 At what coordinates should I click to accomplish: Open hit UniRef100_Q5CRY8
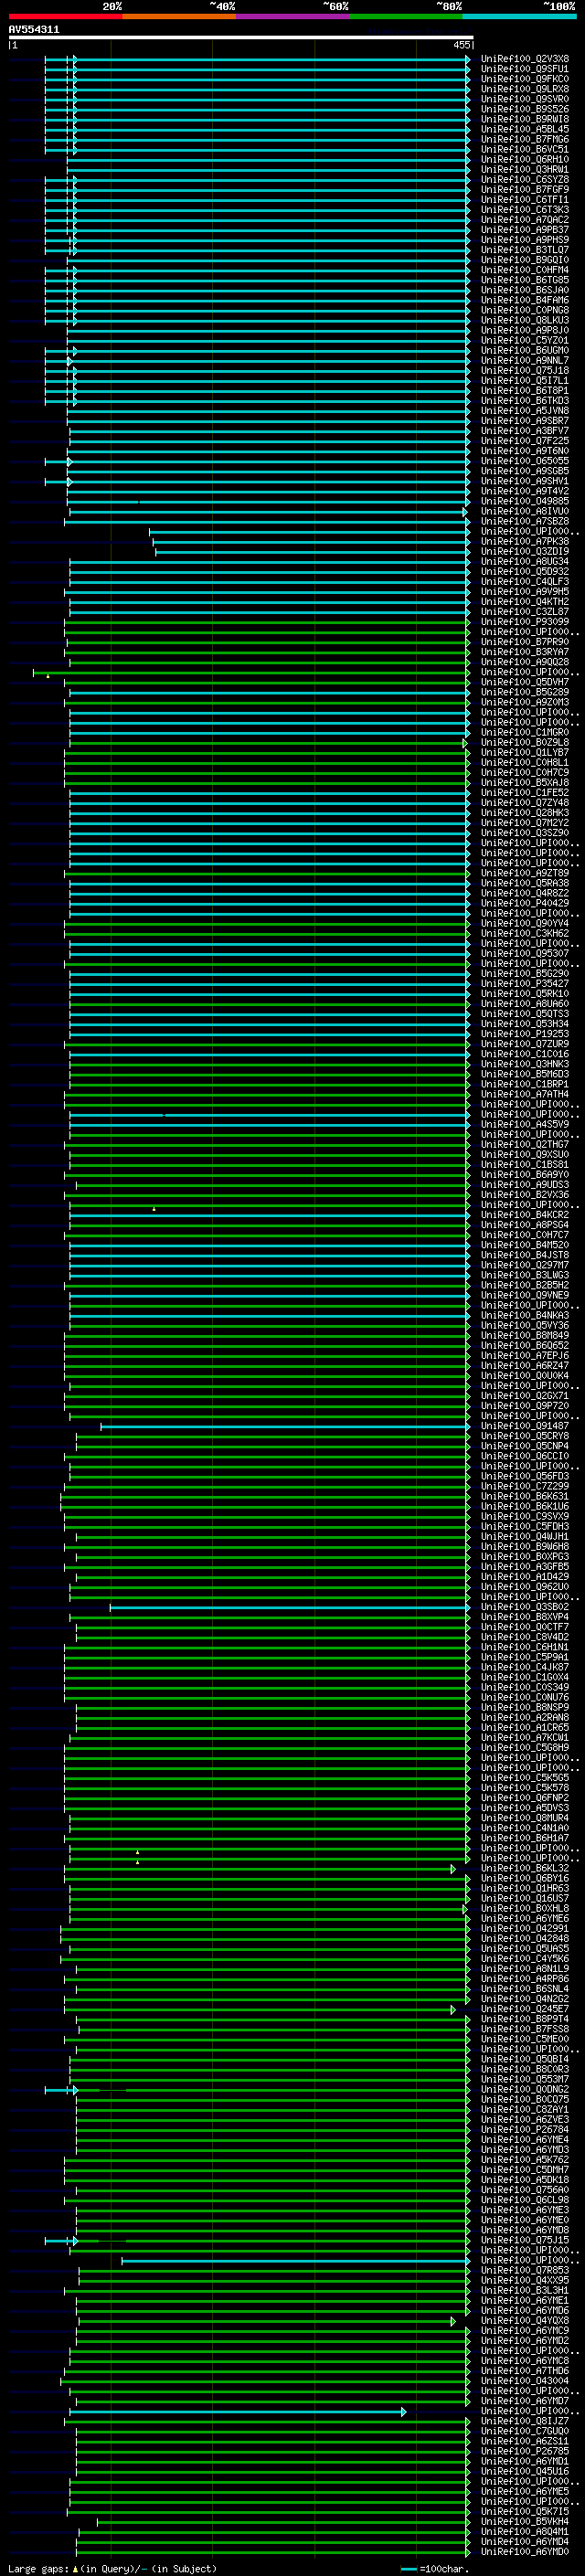[x=525, y=1436]
